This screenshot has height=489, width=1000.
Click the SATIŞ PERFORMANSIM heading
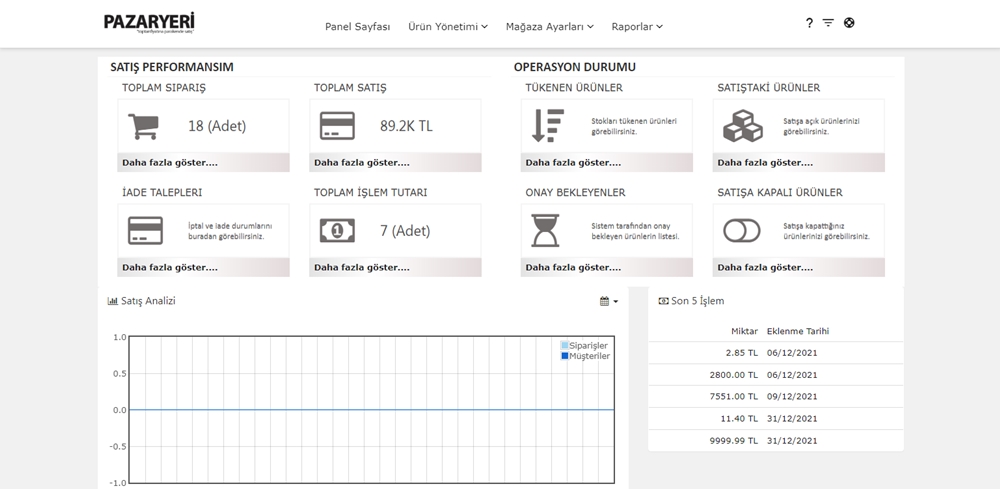coord(172,67)
